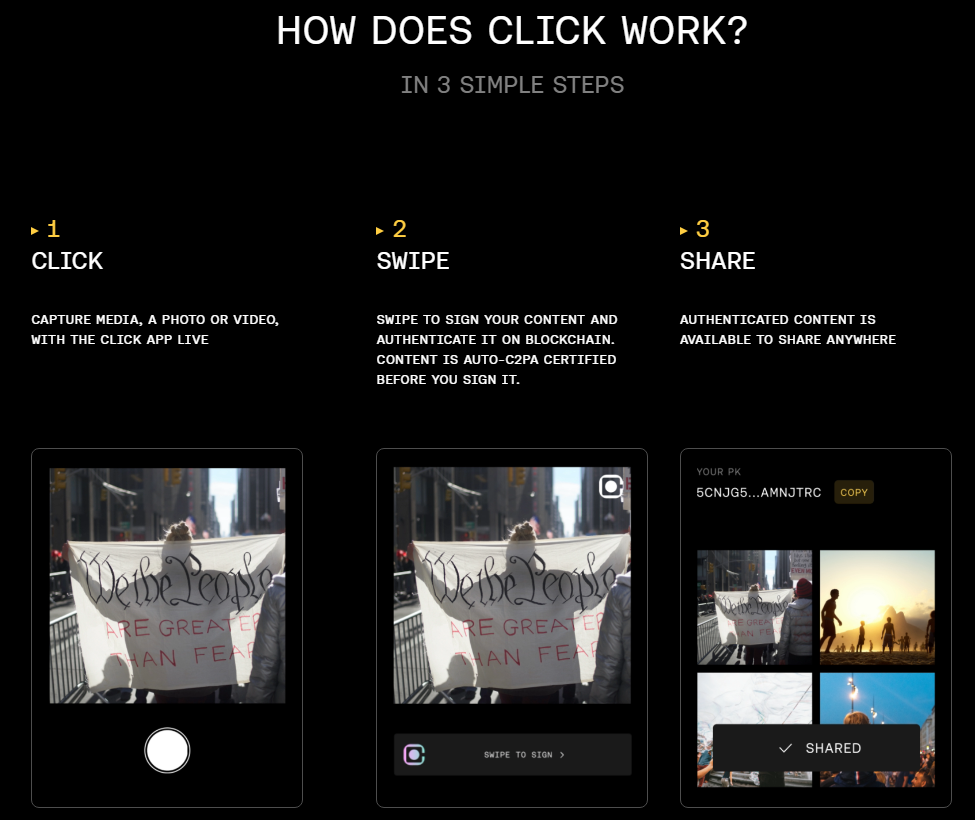Click the pink Click logo on the swipe bar
The width and height of the screenshot is (975, 820).
(x=414, y=755)
